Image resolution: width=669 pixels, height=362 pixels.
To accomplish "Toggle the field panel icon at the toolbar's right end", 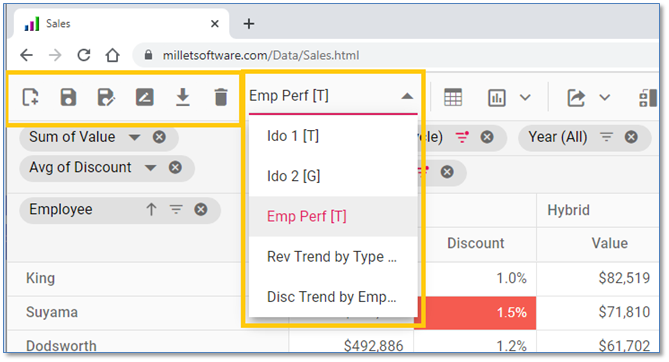I will (648, 98).
